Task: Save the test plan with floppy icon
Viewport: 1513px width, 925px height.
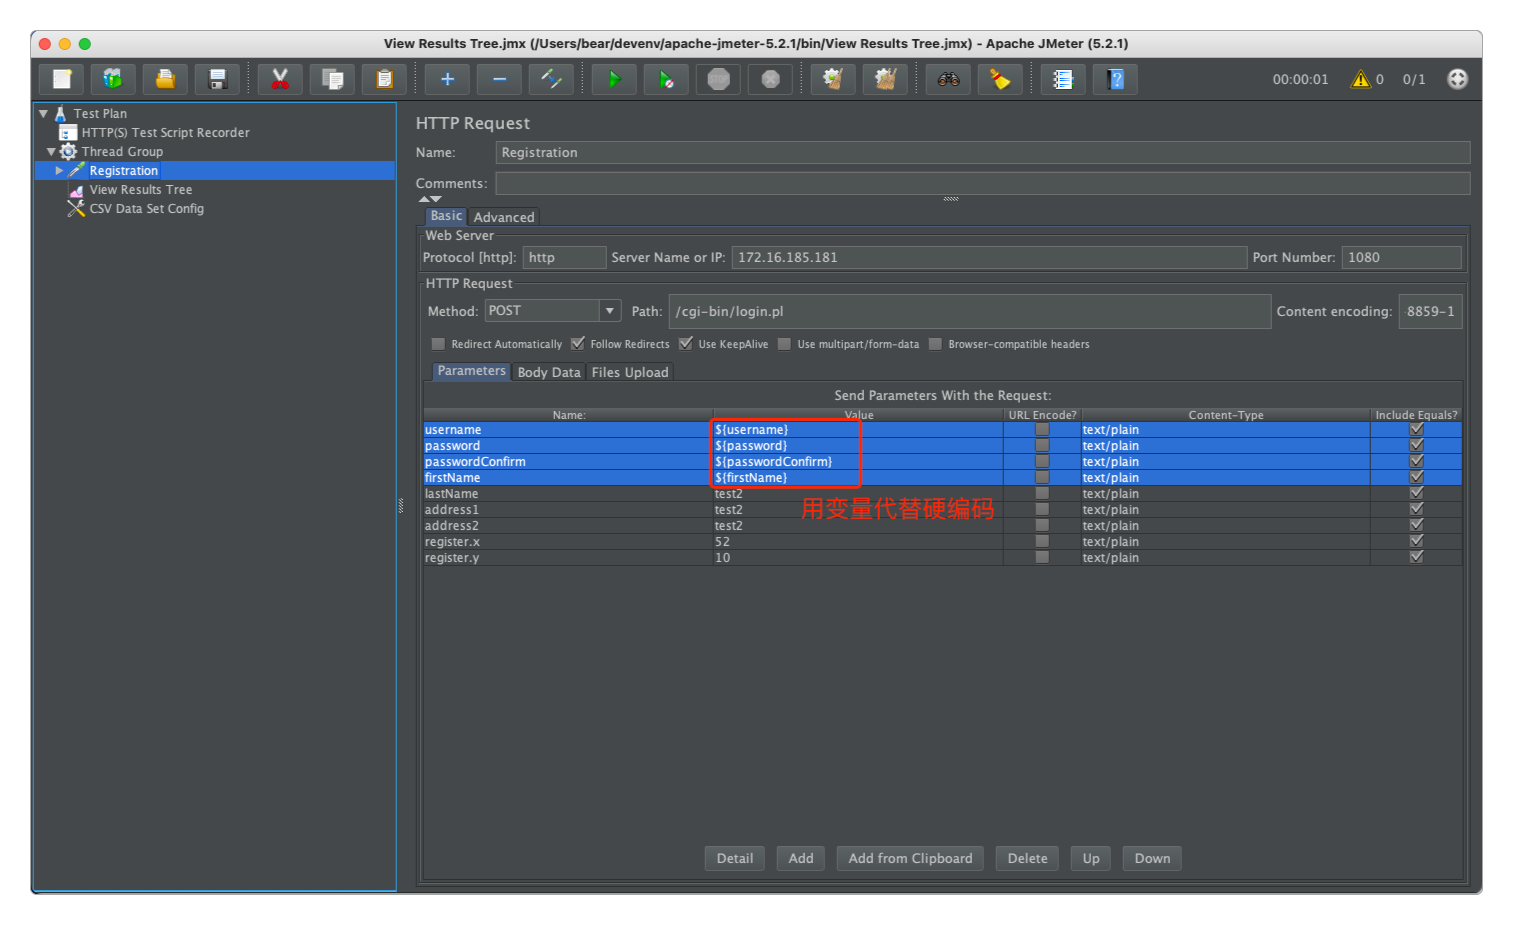Action: click(217, 79)
